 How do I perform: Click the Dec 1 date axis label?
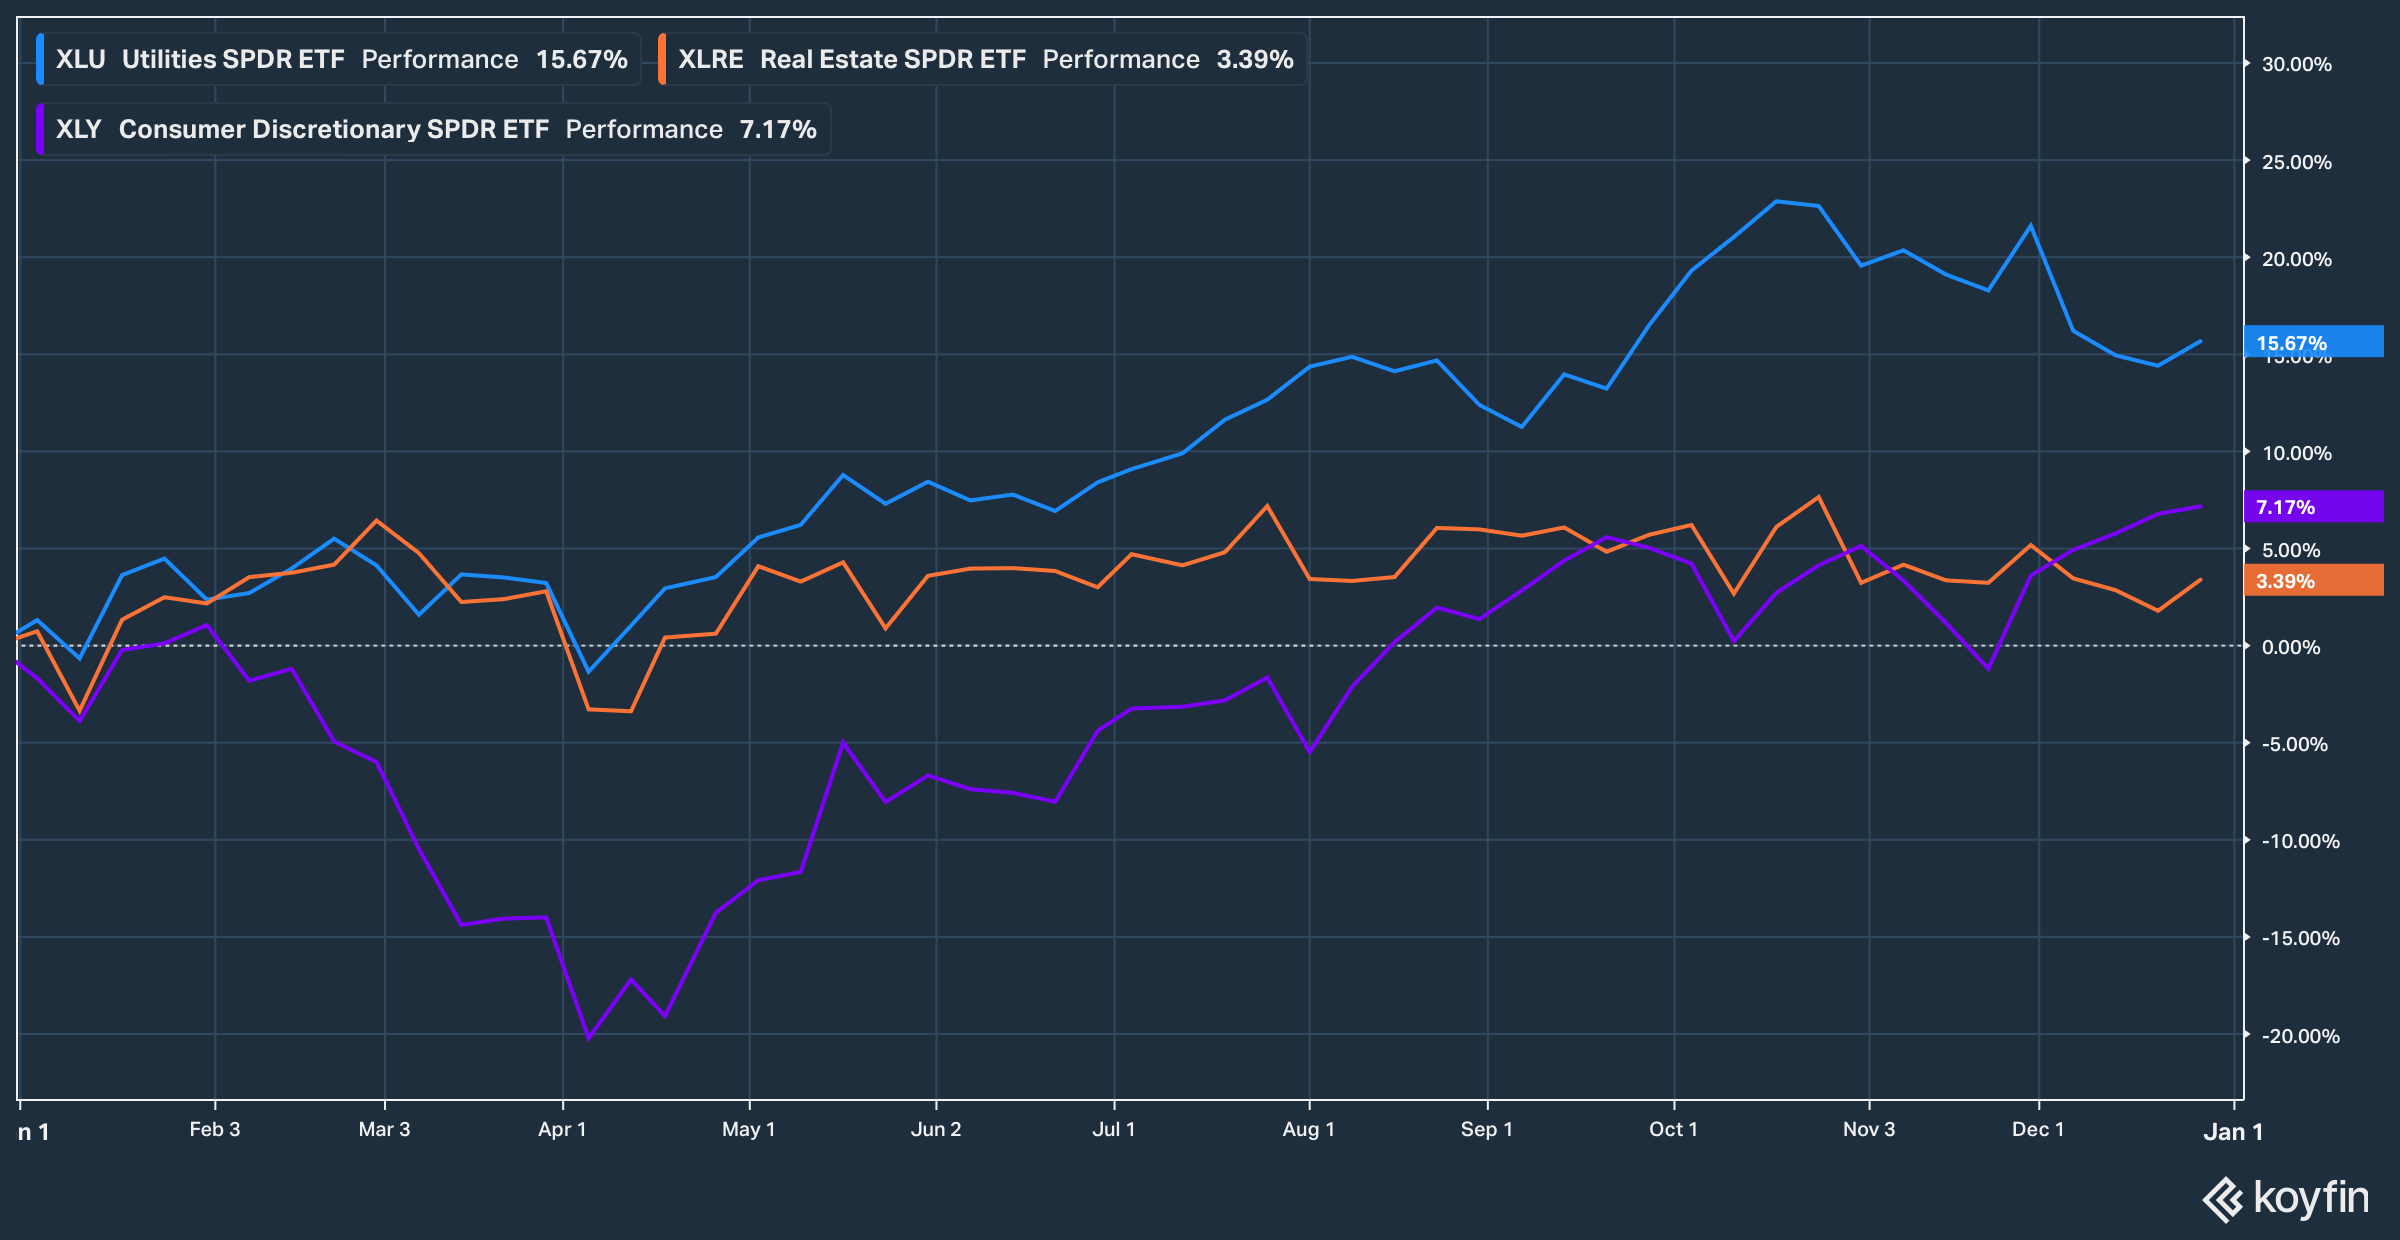2037,1129
